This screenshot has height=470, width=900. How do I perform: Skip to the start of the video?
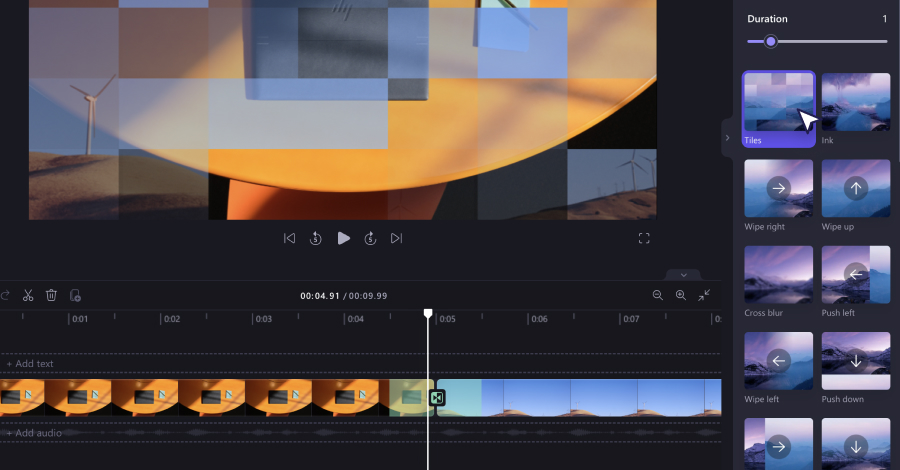tap(289, 238)
